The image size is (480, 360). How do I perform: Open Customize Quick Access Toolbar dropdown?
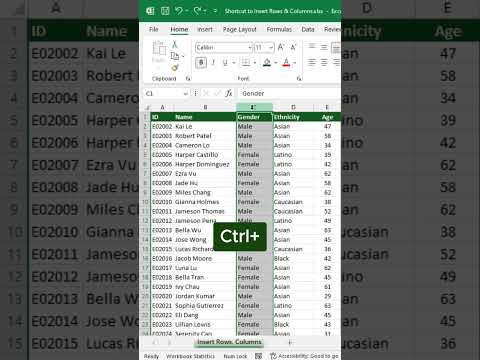[215, 11]
